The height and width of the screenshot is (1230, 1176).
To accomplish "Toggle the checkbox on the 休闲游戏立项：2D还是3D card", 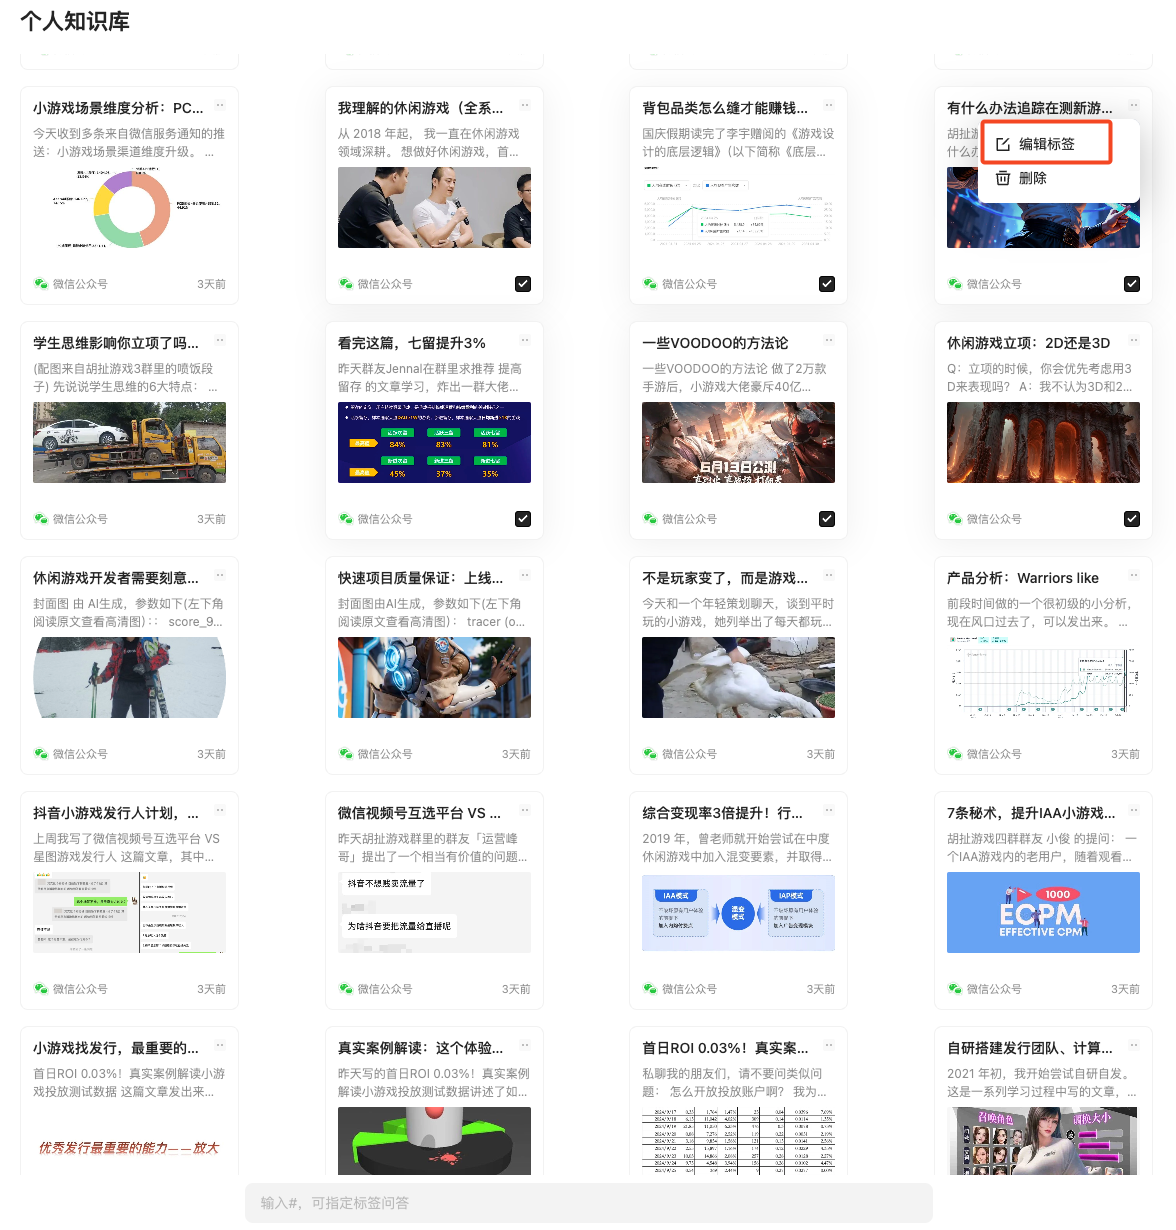I will (1132, 519).
